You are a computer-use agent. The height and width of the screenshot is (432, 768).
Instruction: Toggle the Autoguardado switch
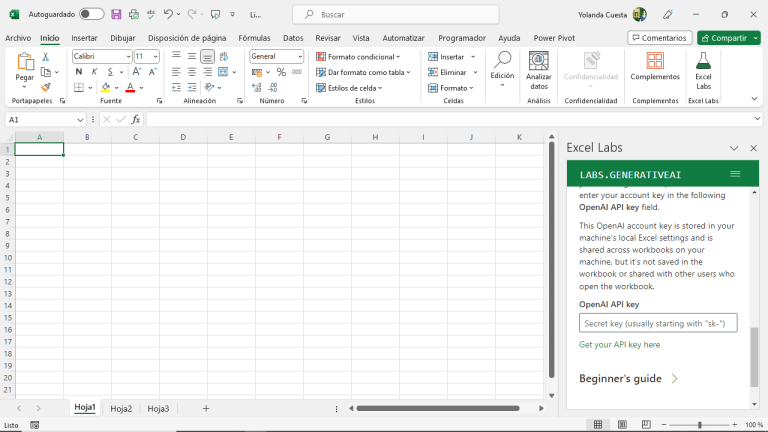[92, 14]
